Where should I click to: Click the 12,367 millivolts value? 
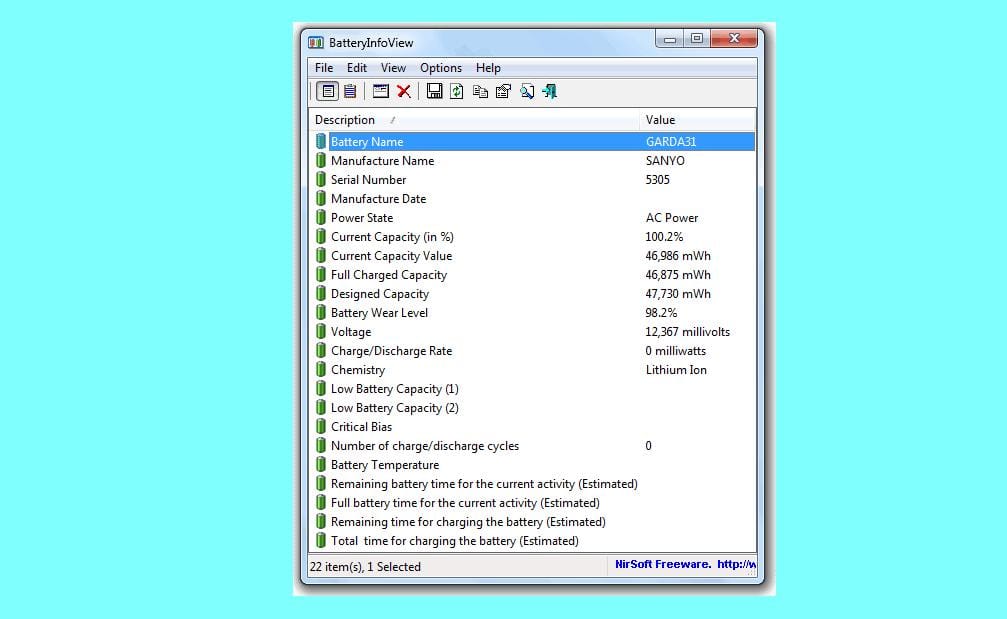687,331
